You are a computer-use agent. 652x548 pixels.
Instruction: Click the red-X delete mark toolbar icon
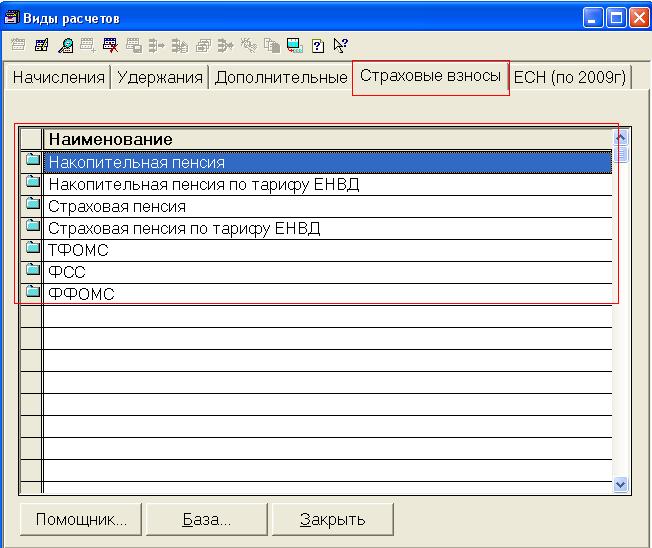110,45
